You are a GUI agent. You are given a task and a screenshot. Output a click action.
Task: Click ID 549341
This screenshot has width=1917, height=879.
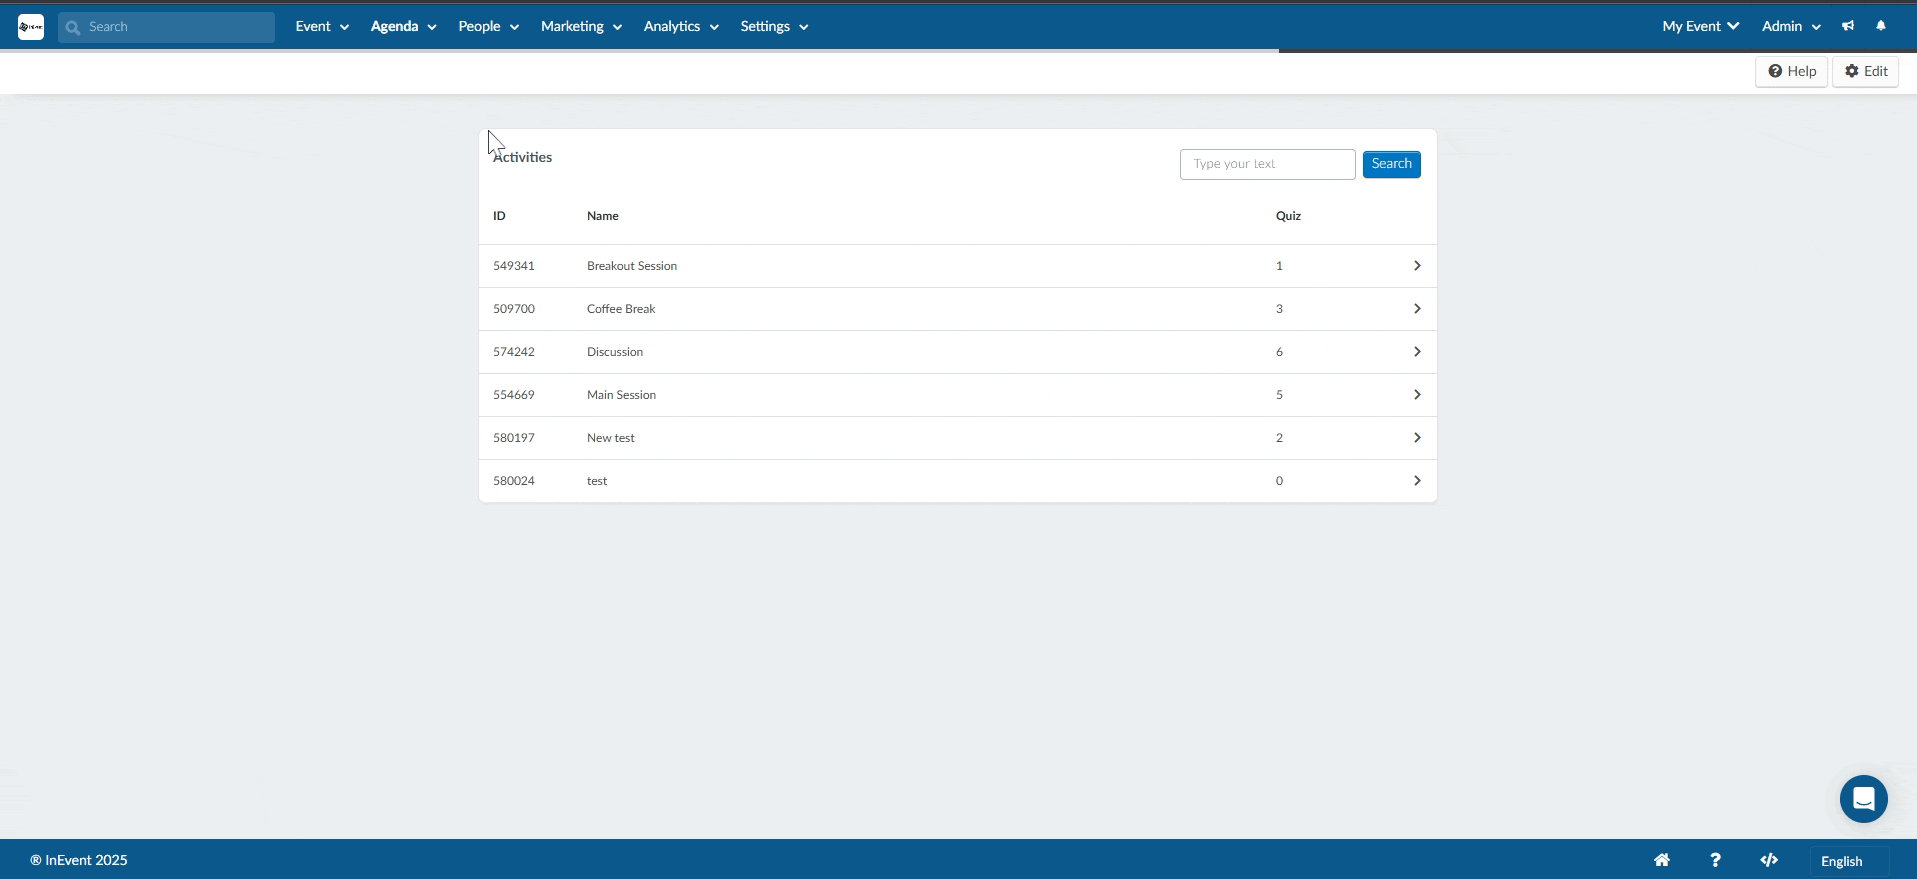coord(514,266)
